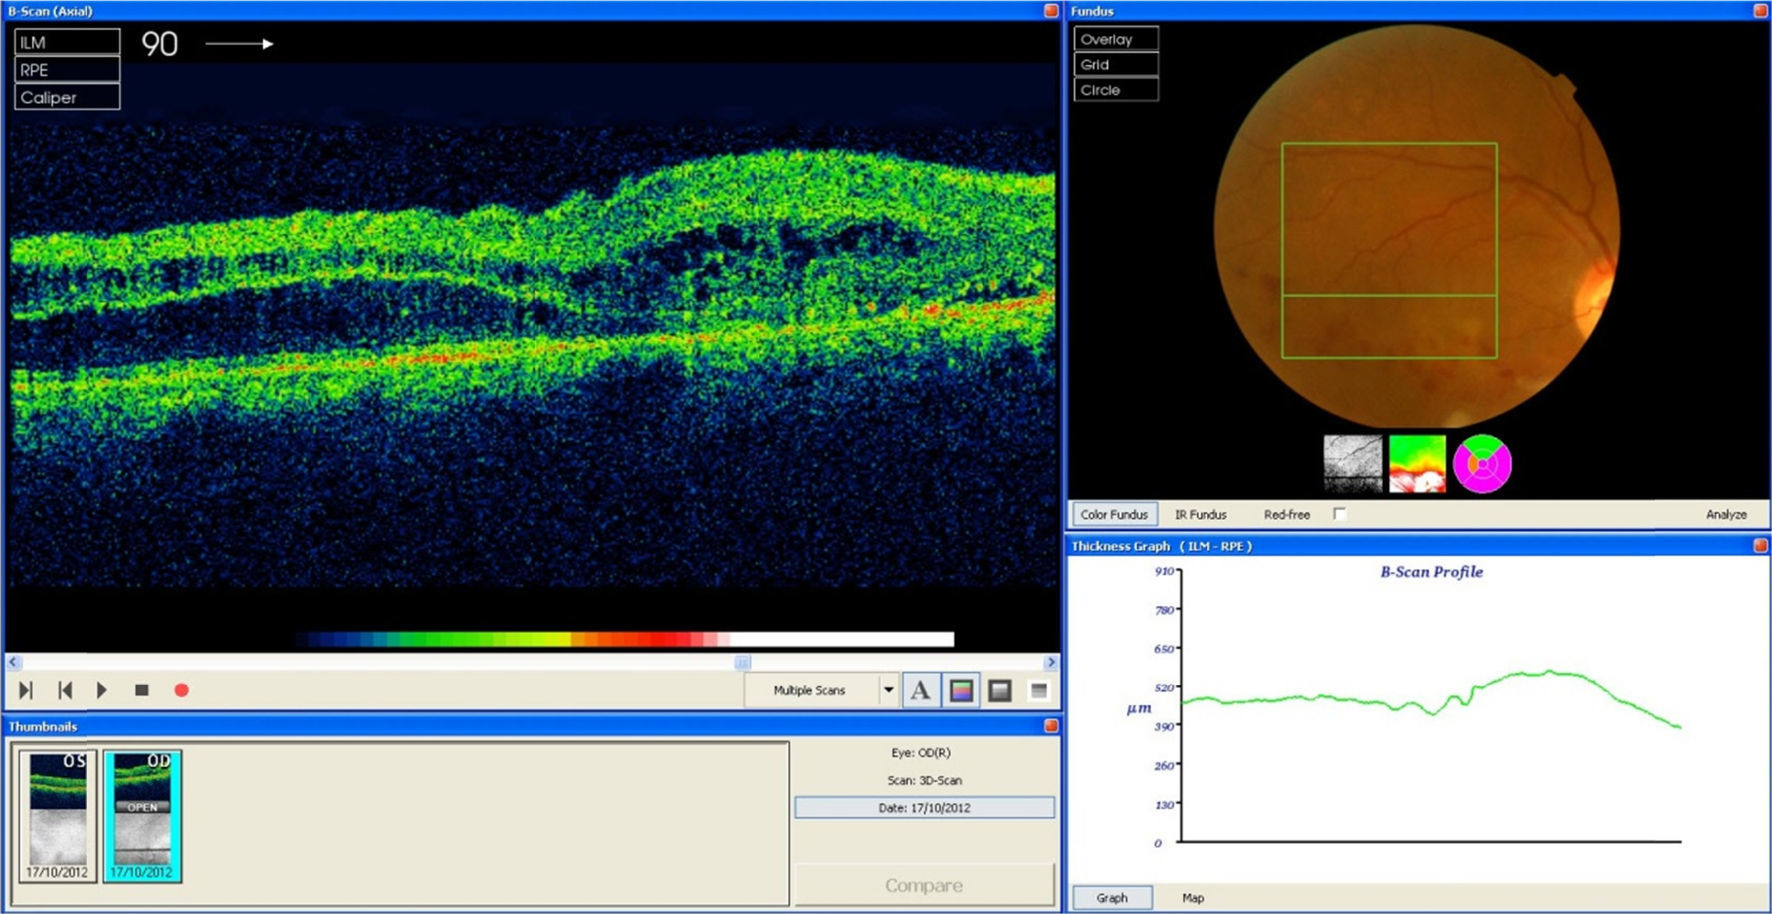Select the color palette display icon
Viewport: 1772px width, 914px height.
961,690
